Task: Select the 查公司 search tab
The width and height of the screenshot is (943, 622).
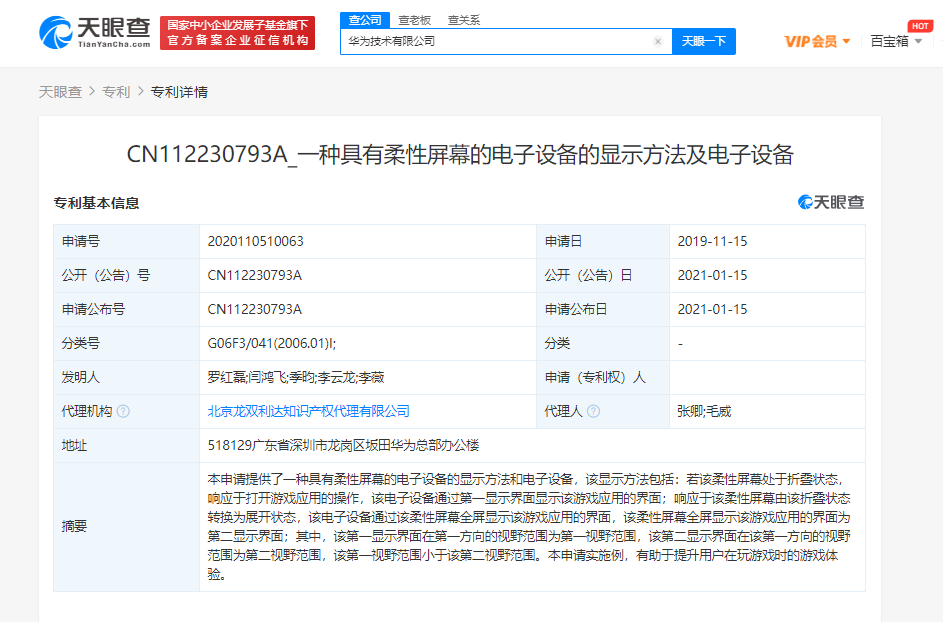Action: (362, 19)
